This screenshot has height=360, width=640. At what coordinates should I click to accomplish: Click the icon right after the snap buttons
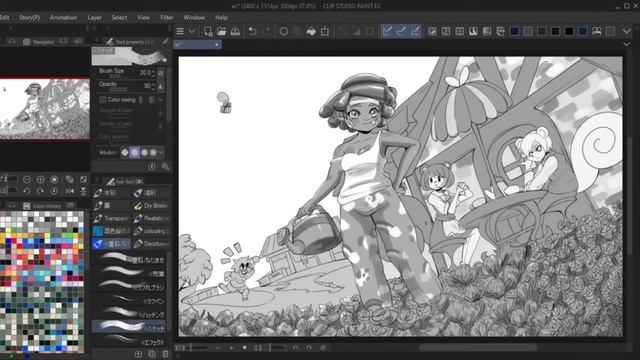(x=432, y=31)
